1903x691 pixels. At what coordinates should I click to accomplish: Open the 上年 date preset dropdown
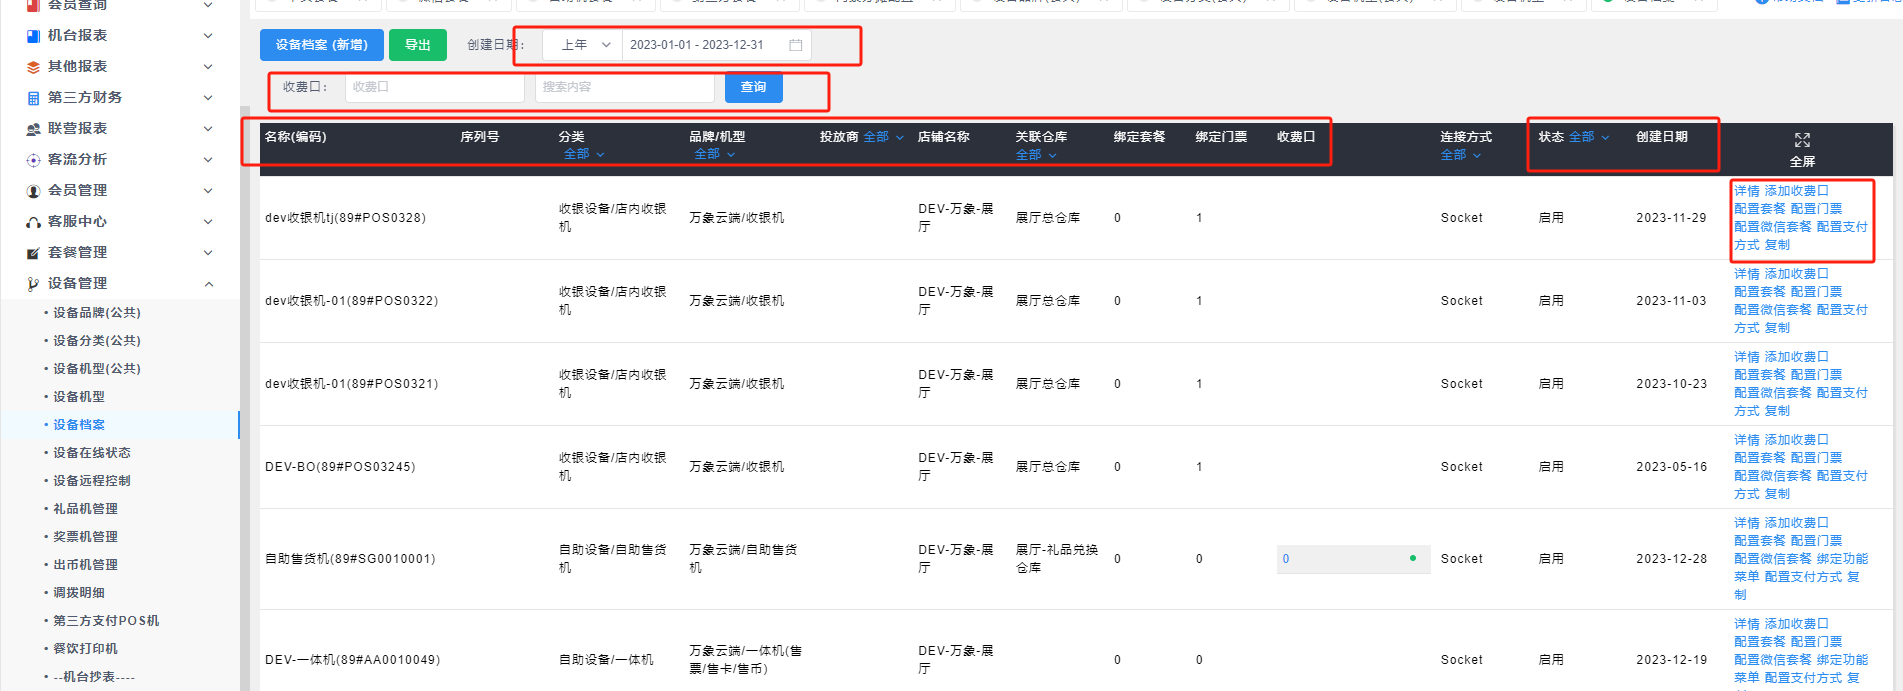[x=583, y=45]
